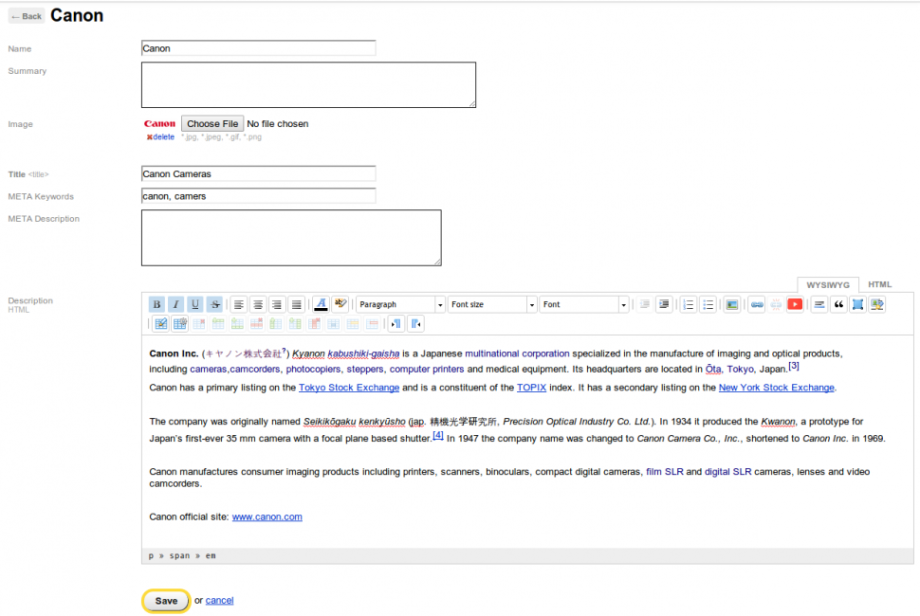Open the Font size dropdown
The height and width of the screenshot is (616, 920).
pos(492,304)
